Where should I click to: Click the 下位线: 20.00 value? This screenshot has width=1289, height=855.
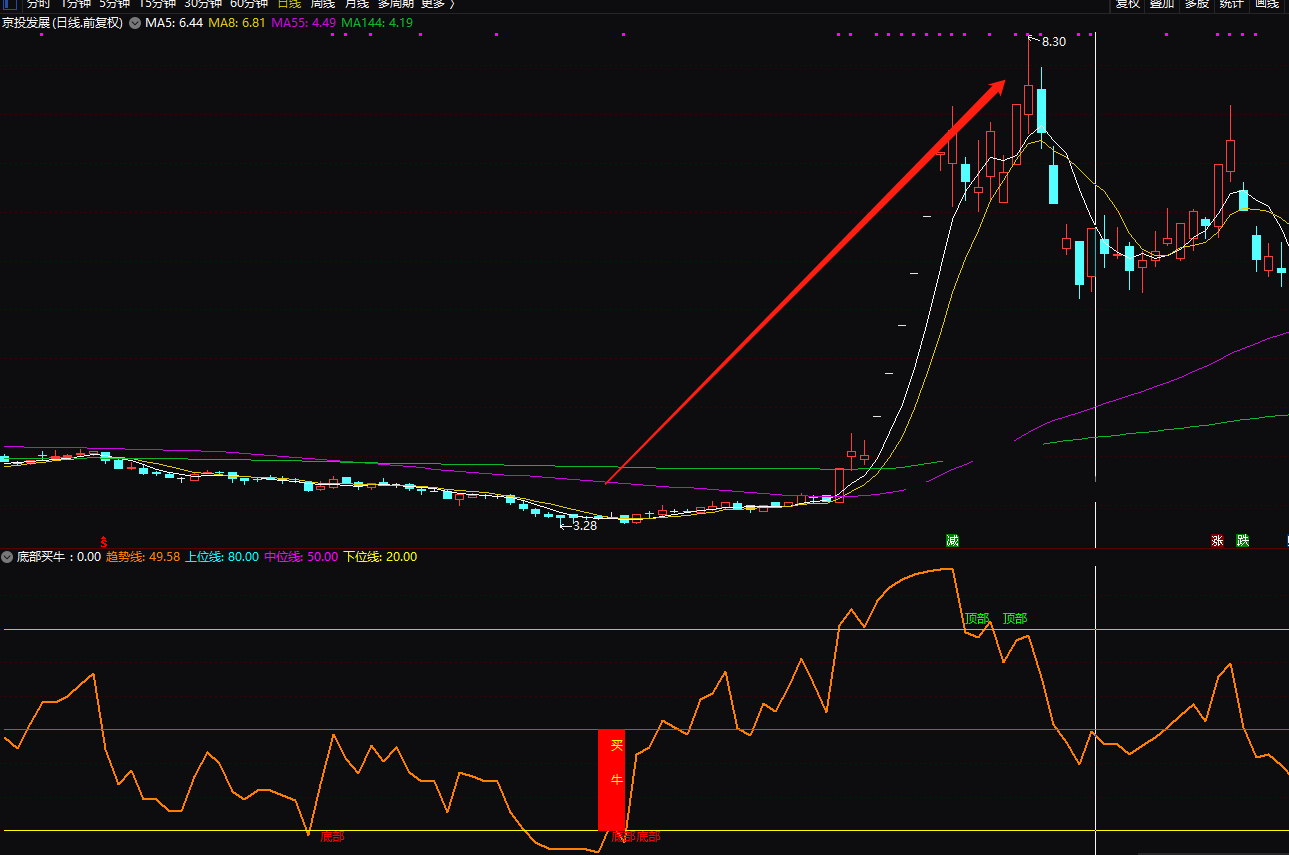pos(380,557)
